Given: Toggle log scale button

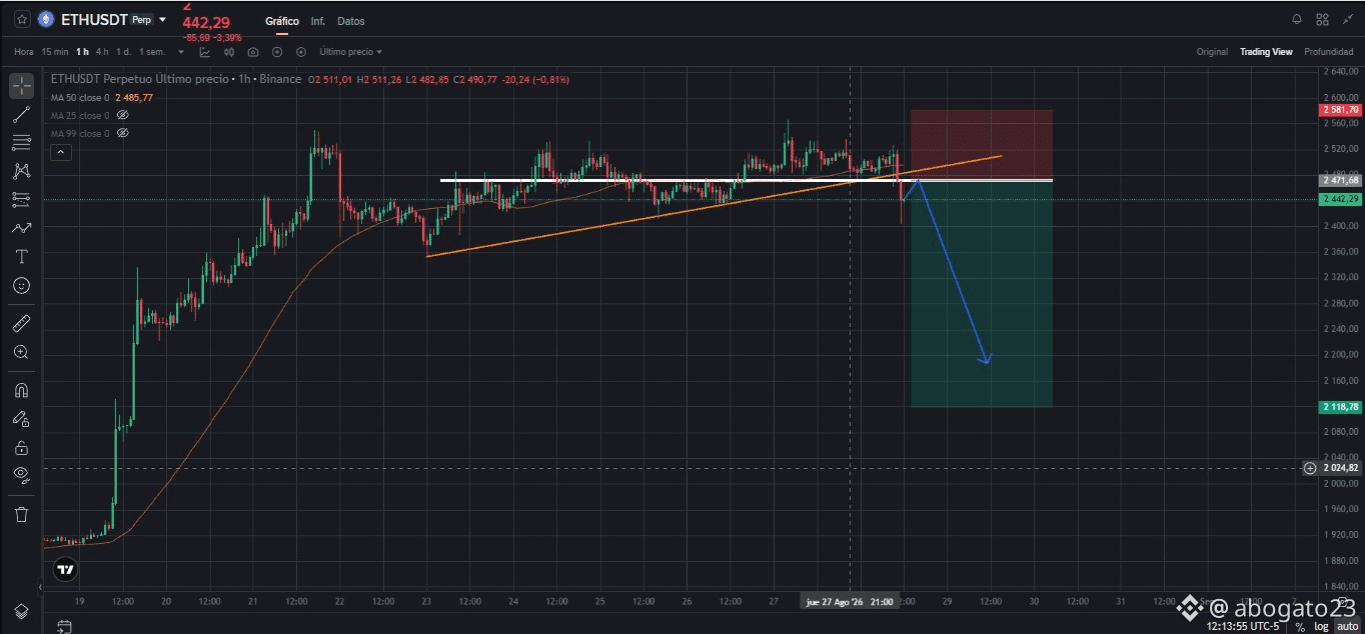Looking at the screenshot, I should pyautogui.click(x=1321, y=627).
